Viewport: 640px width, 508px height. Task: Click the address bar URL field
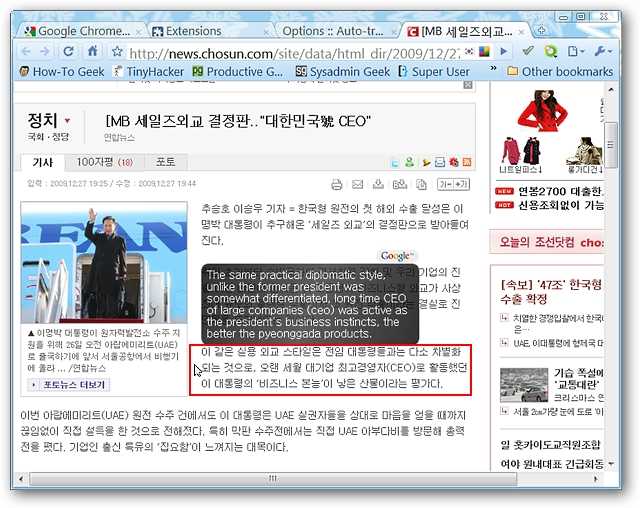[294, 53]
